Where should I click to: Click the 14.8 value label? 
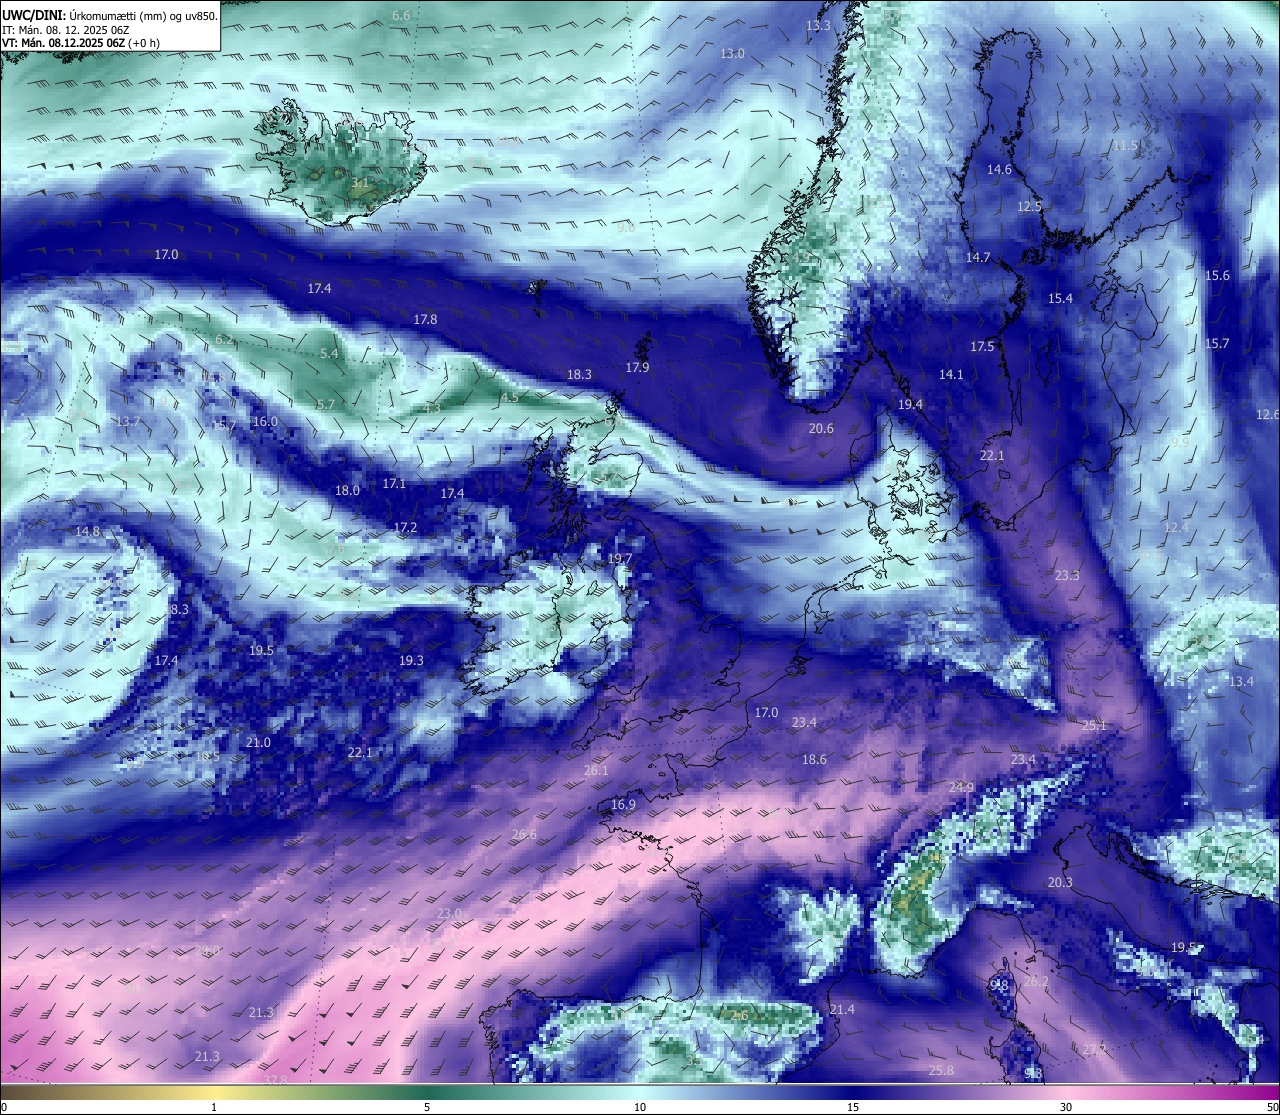click(x=87, y=531)
